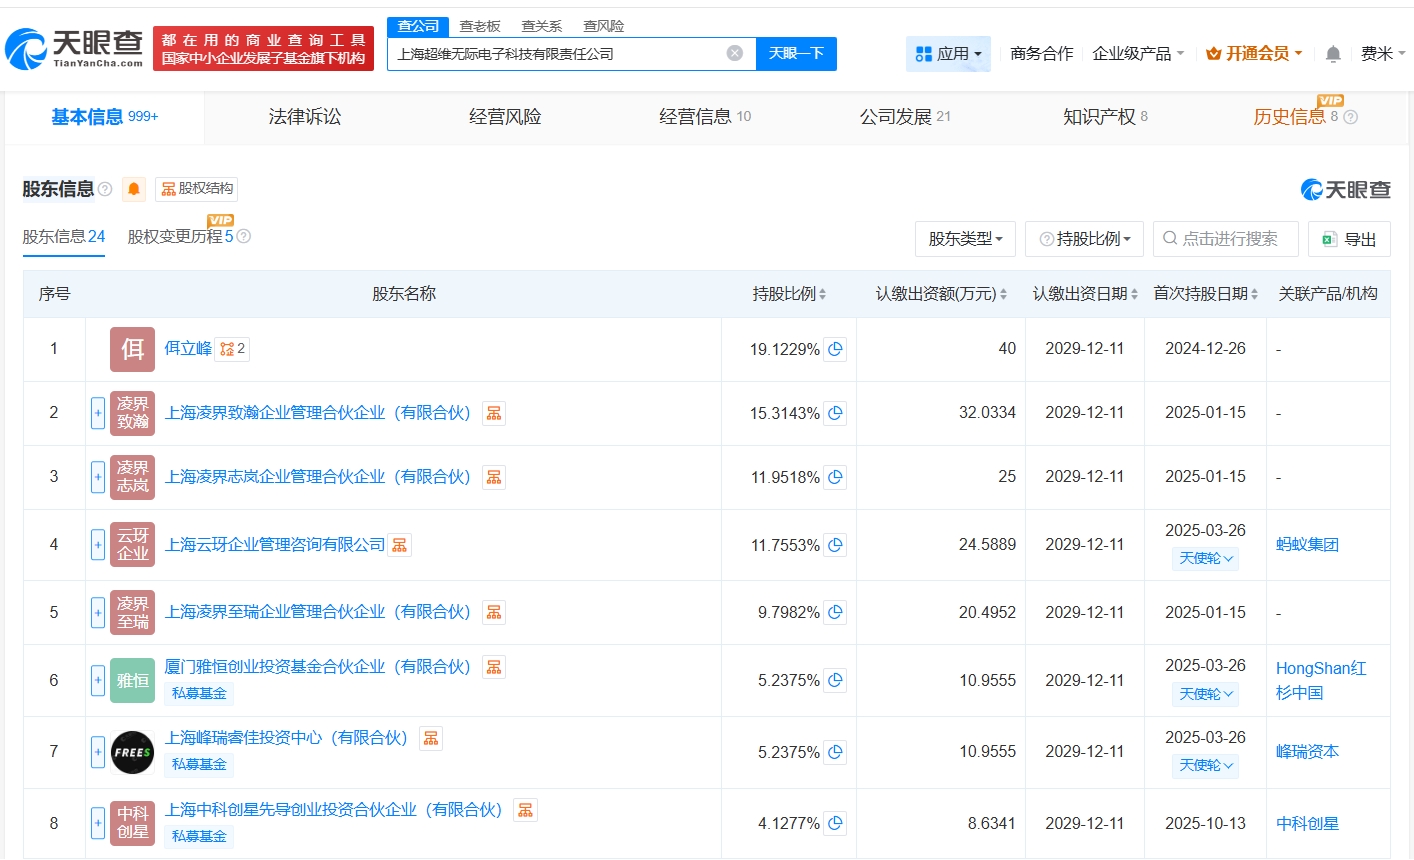Open the HongShan红杉中国 link
The image size is (1414, 860).
[1321, 680]
